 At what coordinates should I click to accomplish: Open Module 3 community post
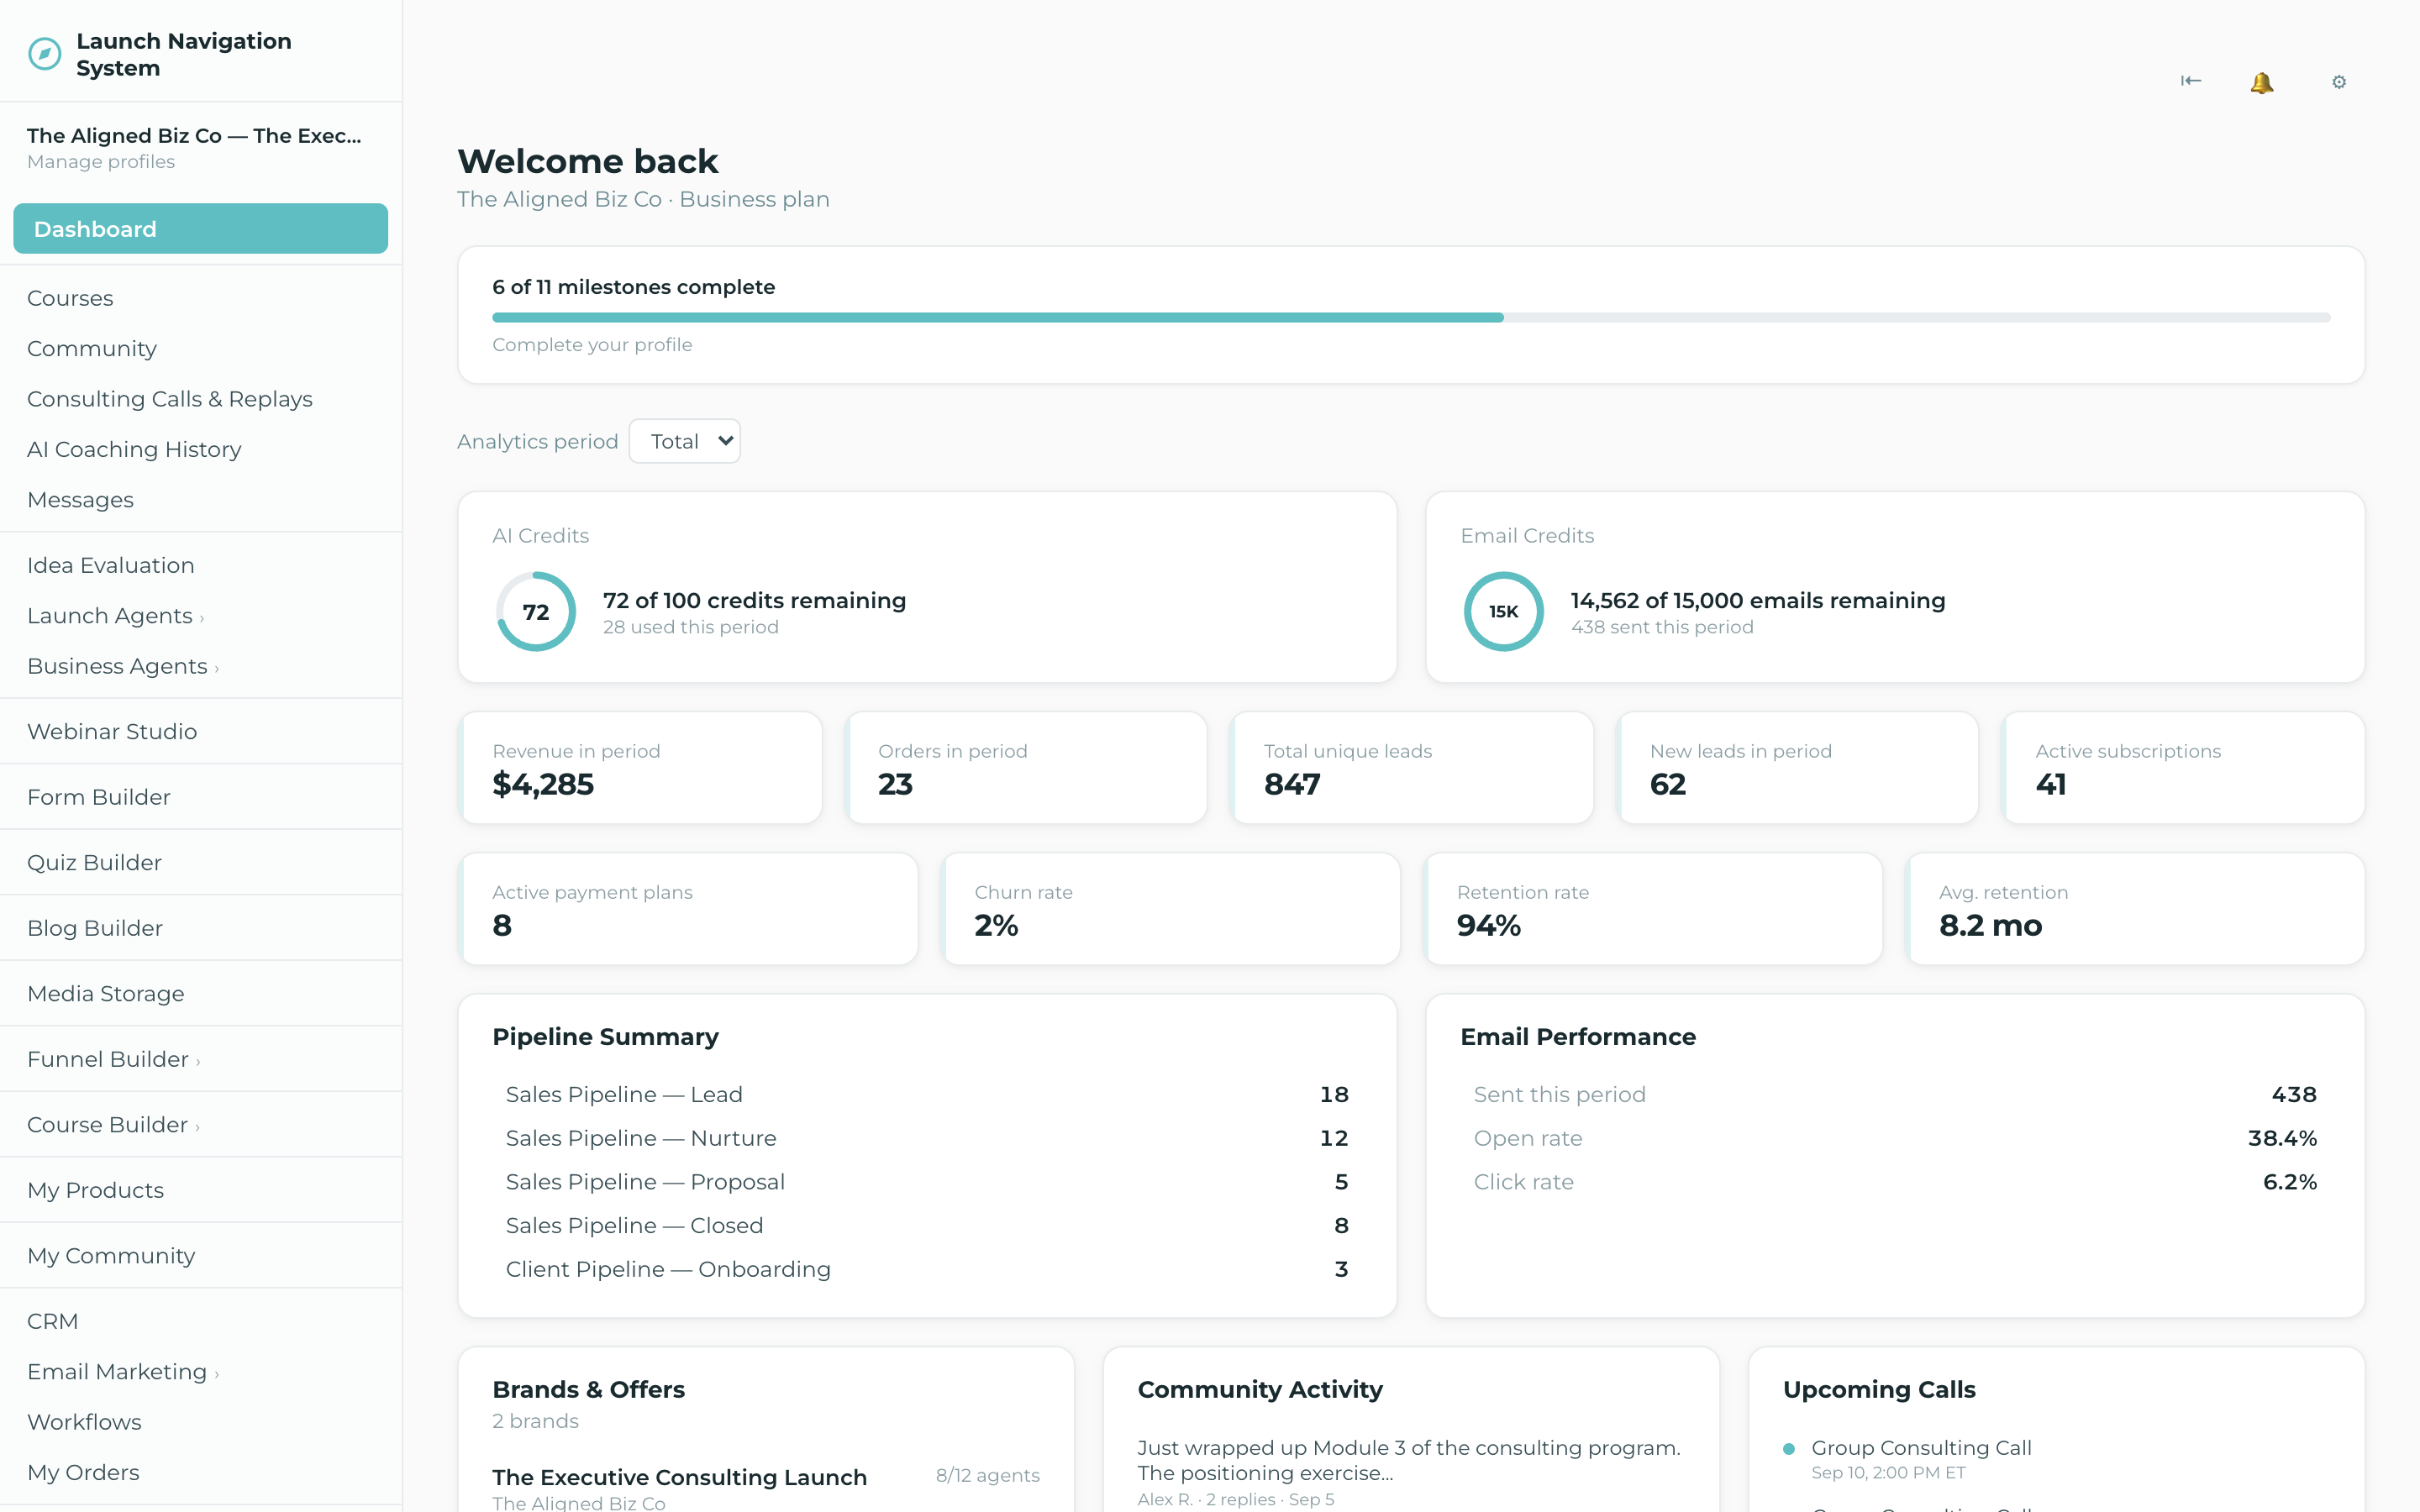click(1409, 1460)
